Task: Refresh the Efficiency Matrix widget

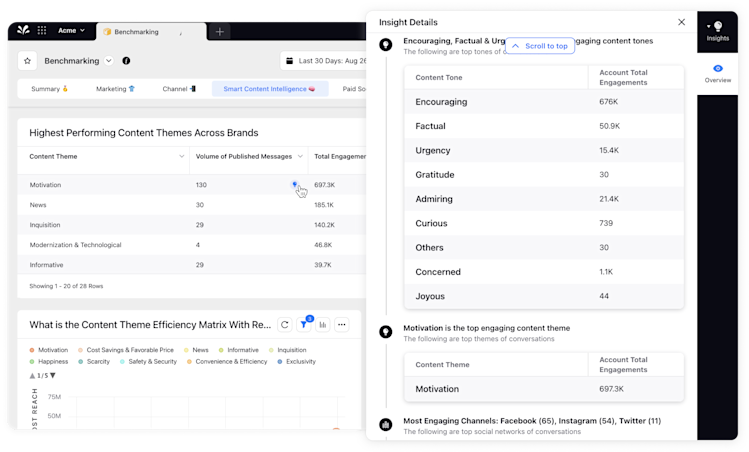Action: [x=285, y=325]
